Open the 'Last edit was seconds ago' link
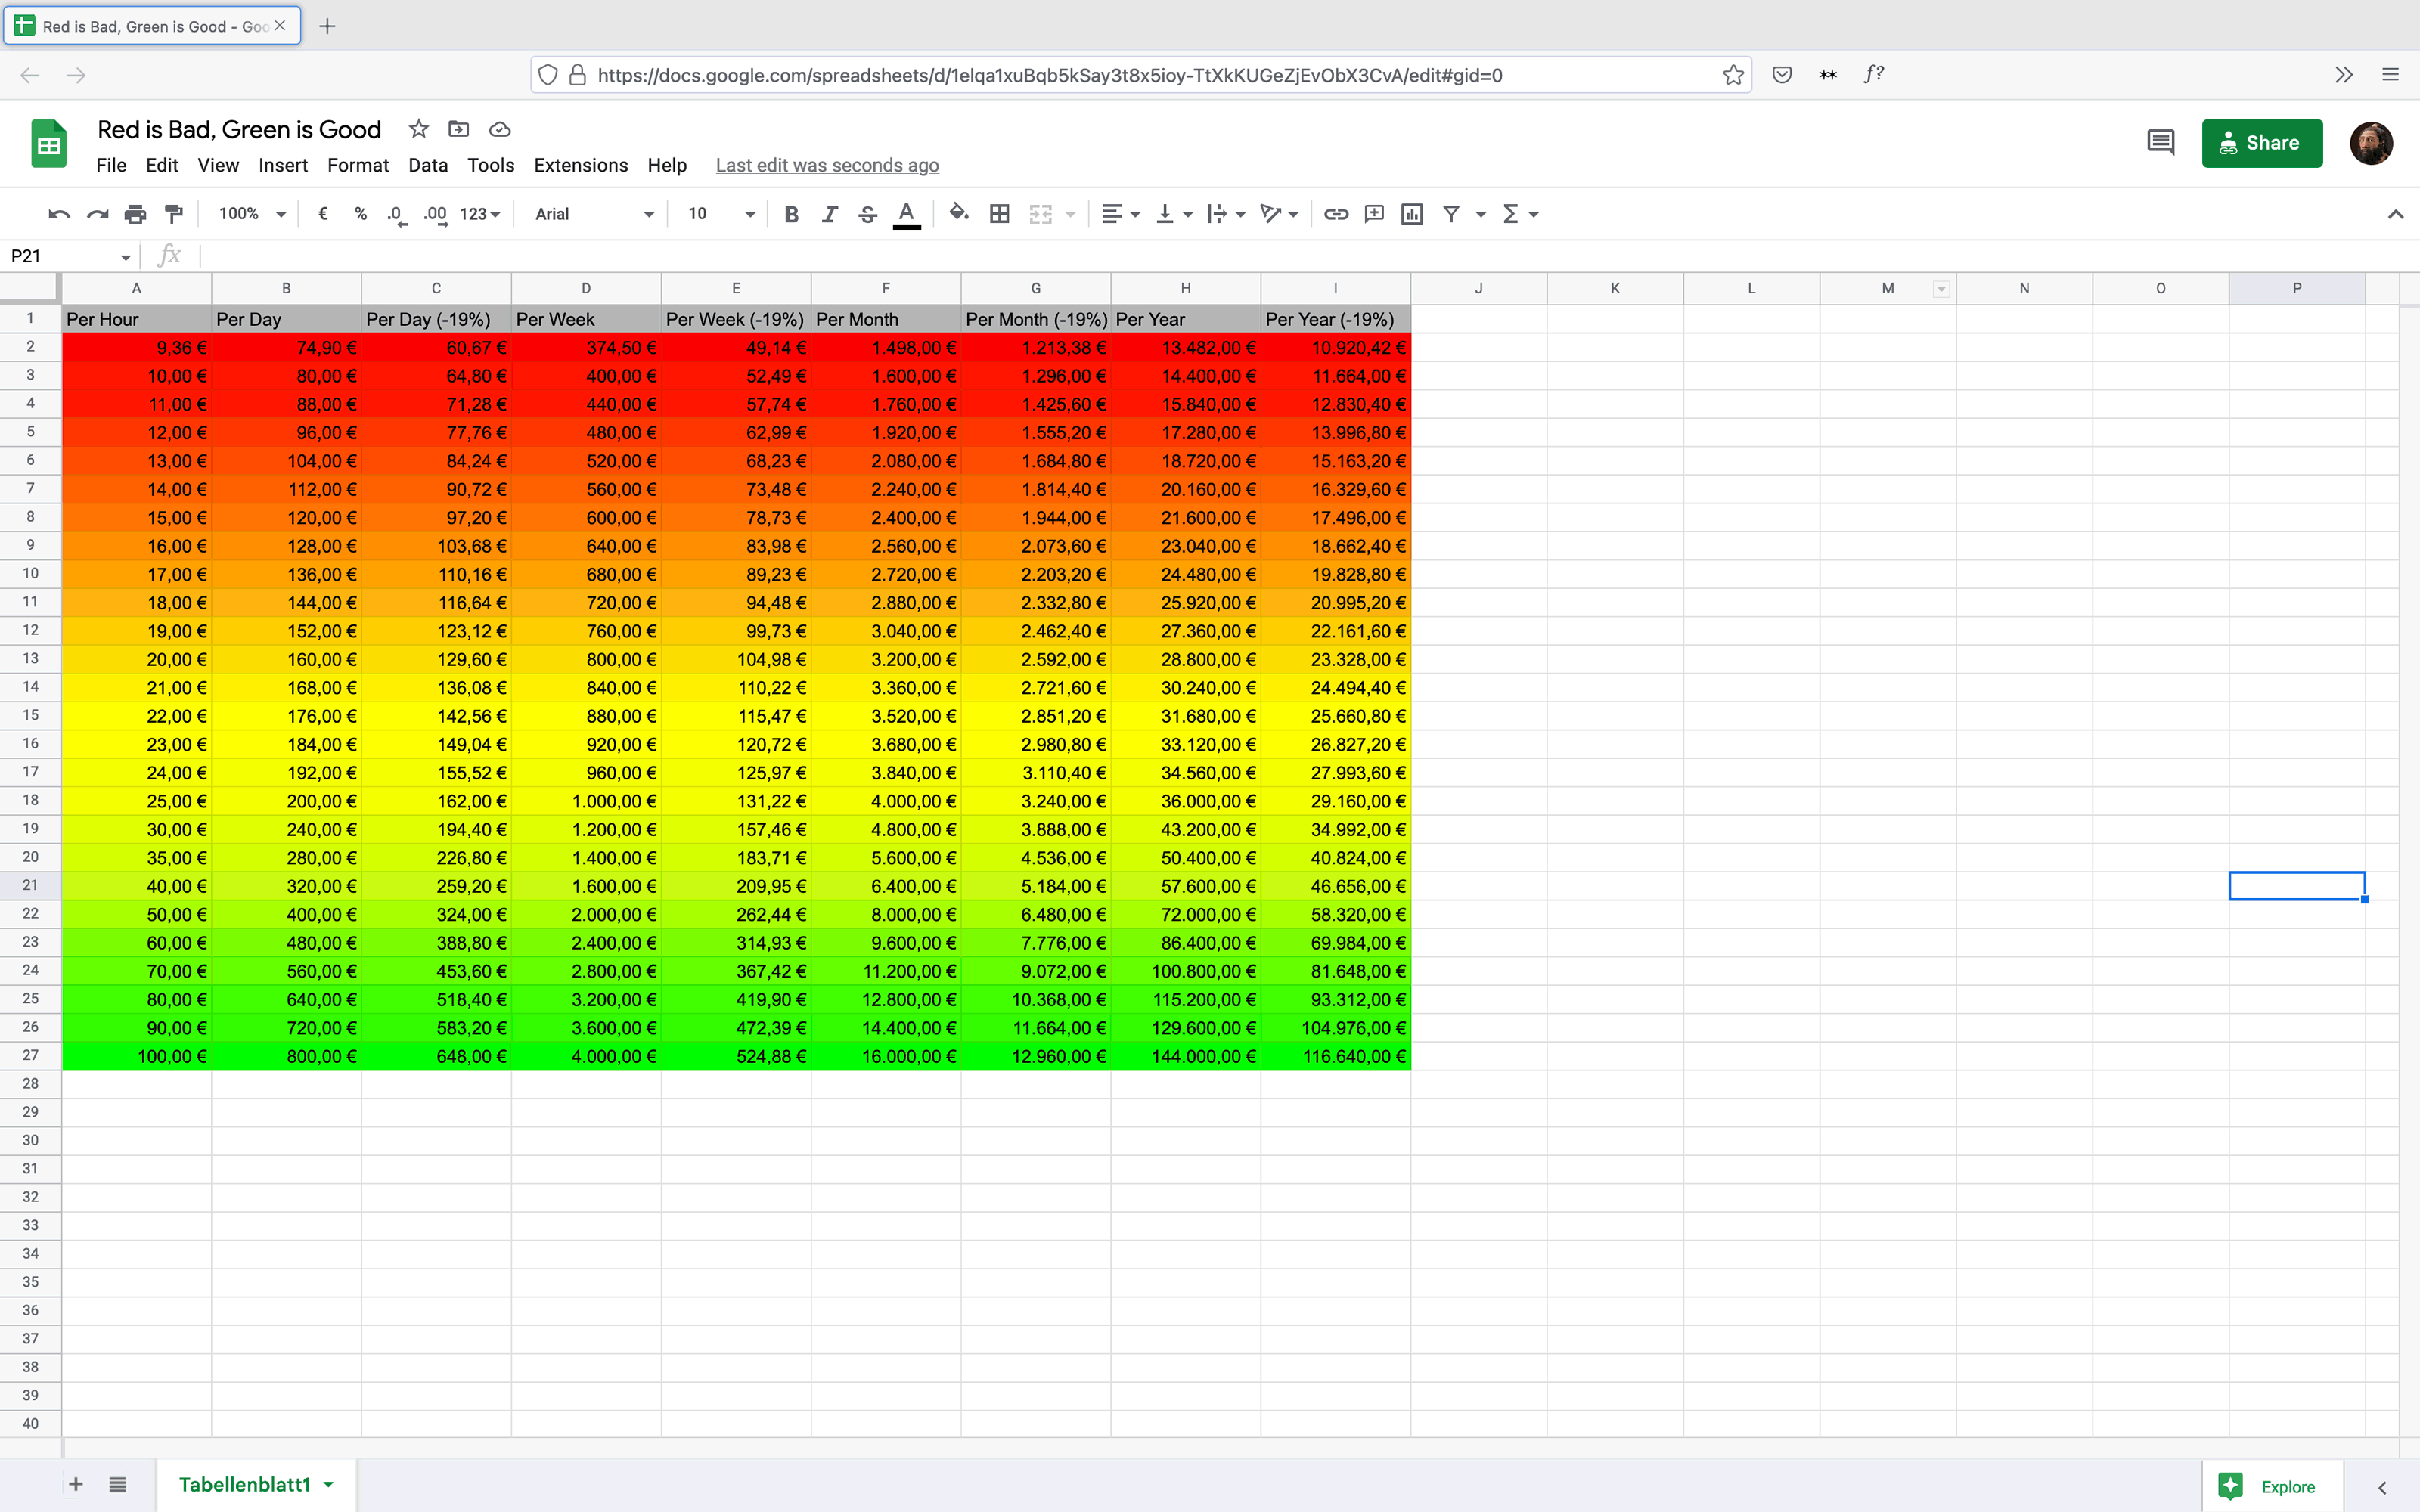The width and height of the screenshot is (2420, 1512). pyautogui.click(x=827, y=165)
